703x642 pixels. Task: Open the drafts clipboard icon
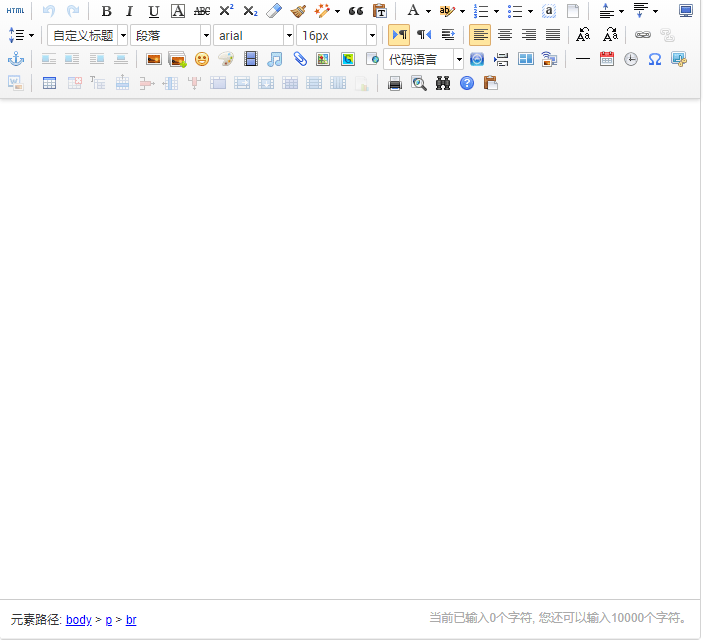point(491,83)
